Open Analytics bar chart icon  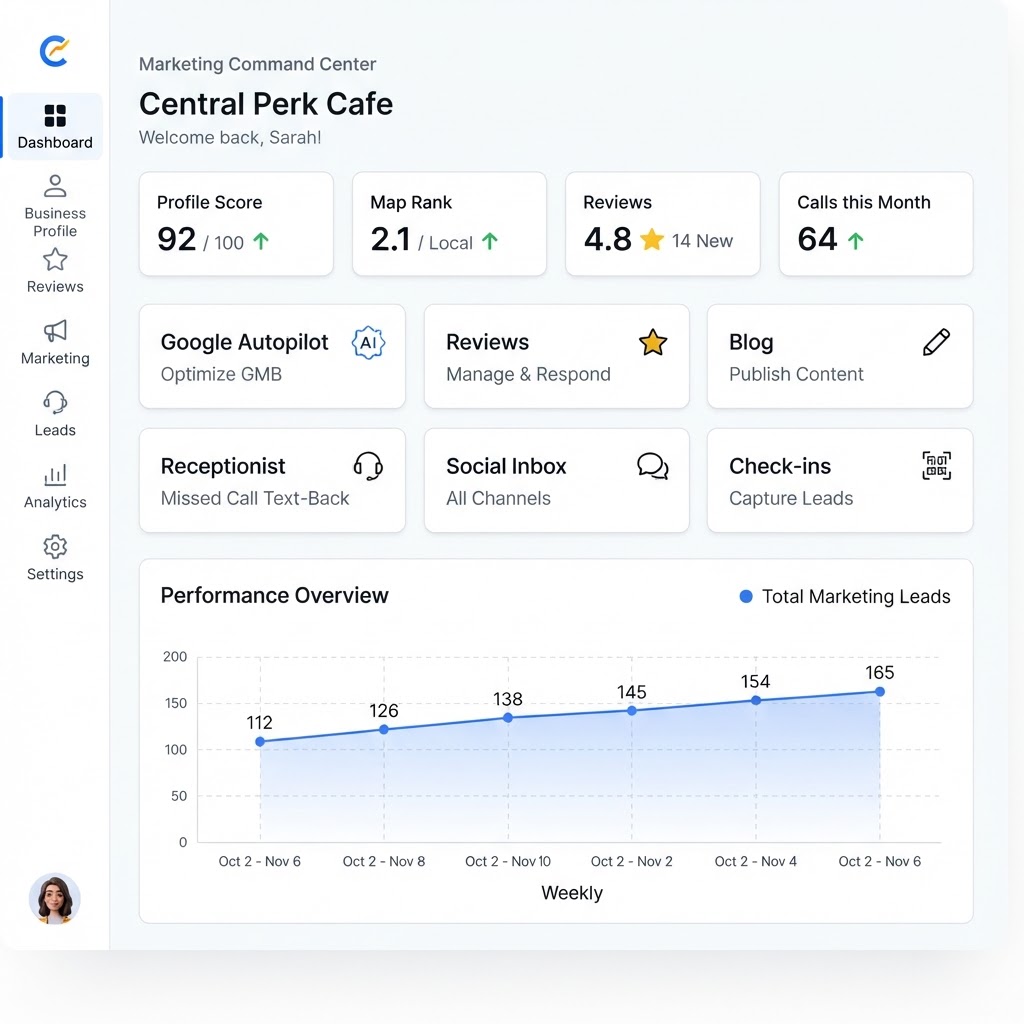tap(55, 475)
